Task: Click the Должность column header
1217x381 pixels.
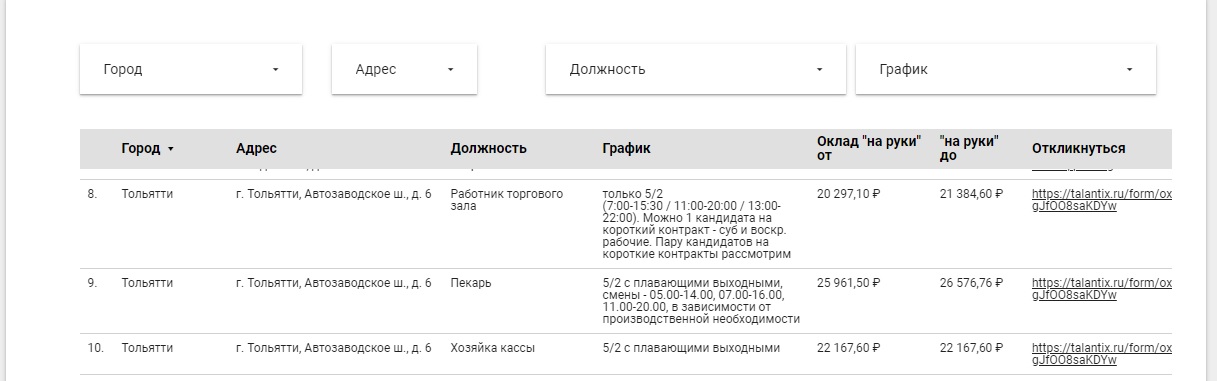Action: tap(488, 148)
